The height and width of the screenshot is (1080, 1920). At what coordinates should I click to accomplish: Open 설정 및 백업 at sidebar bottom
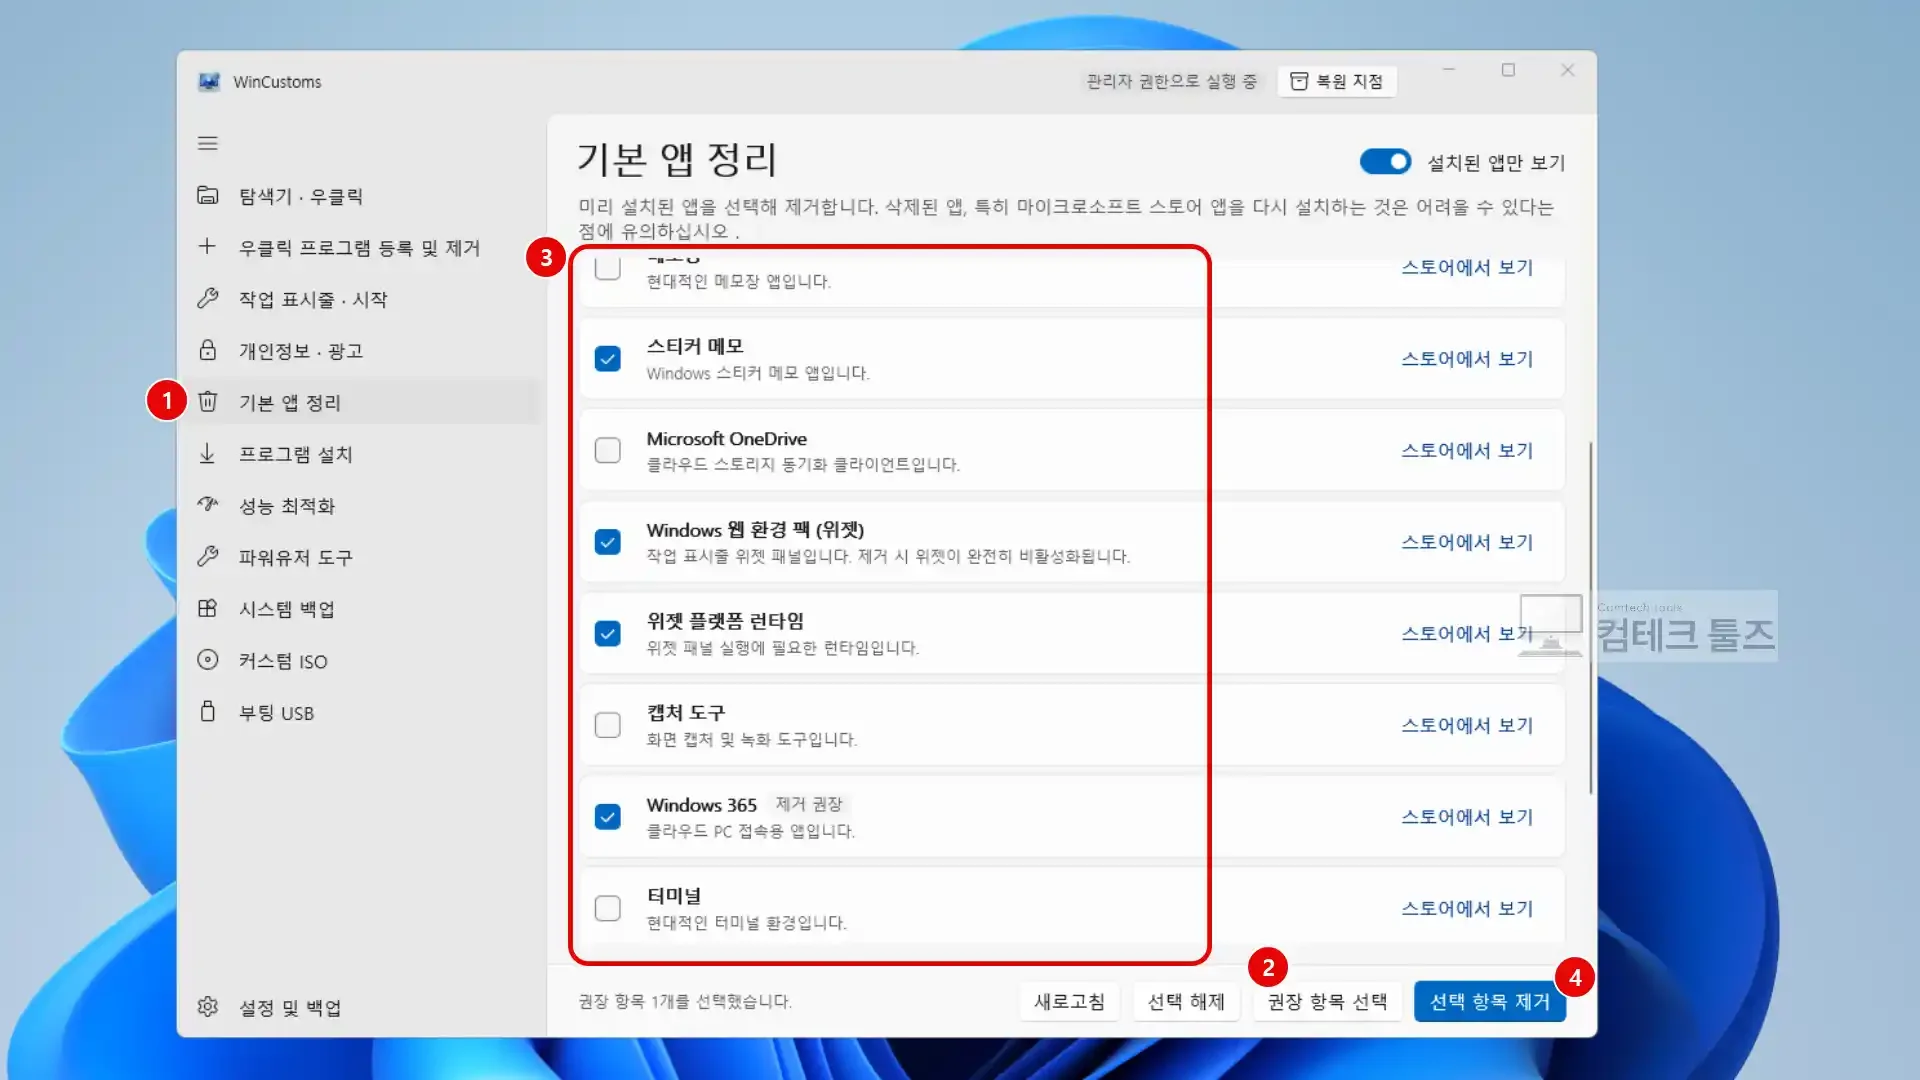[x=360, y=1007]
